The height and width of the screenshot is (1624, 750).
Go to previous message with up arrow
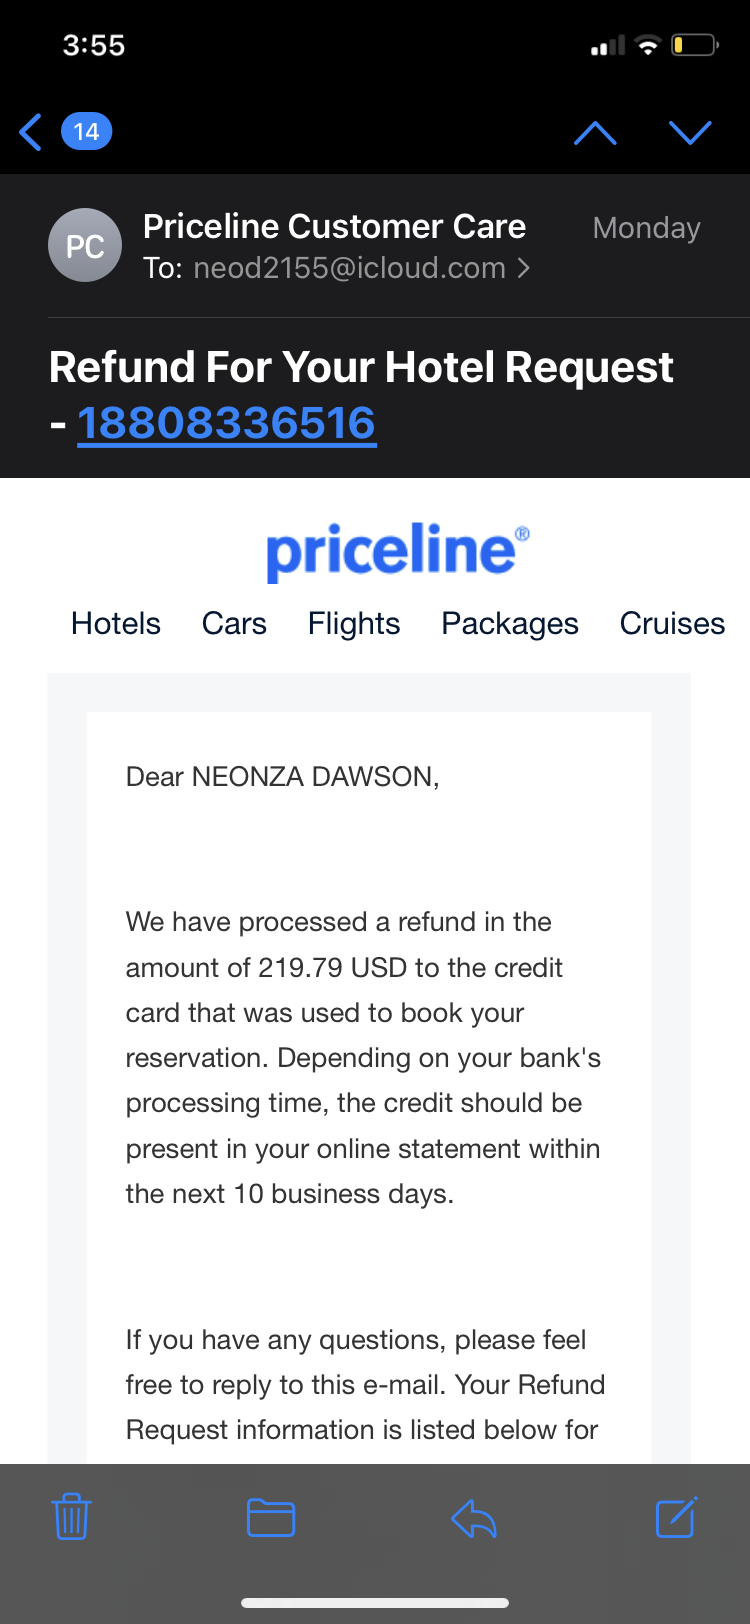(595, 133)
